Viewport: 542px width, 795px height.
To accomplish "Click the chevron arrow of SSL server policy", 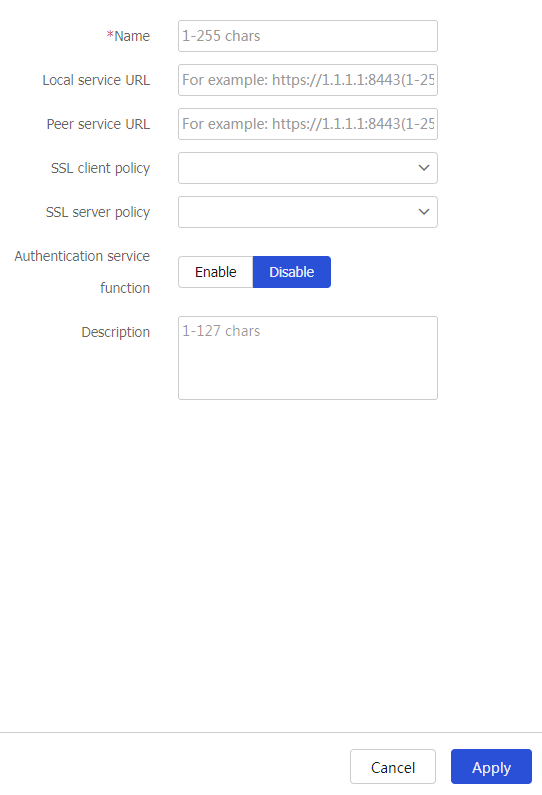I will pyautogui.click(x=424, y=212).
